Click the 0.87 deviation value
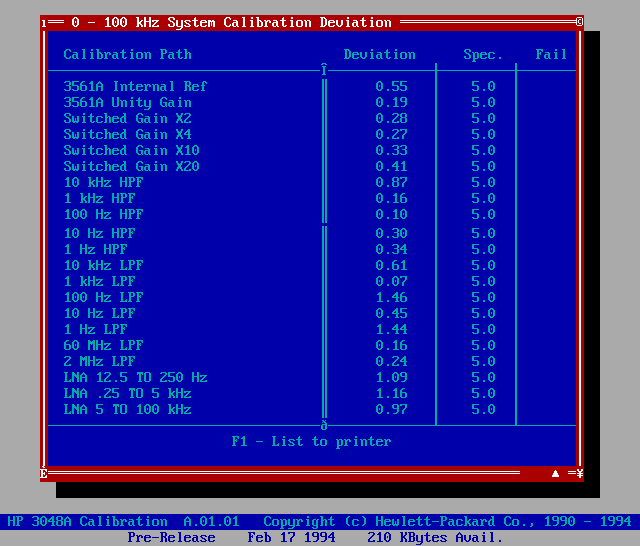 click(391, 182)
